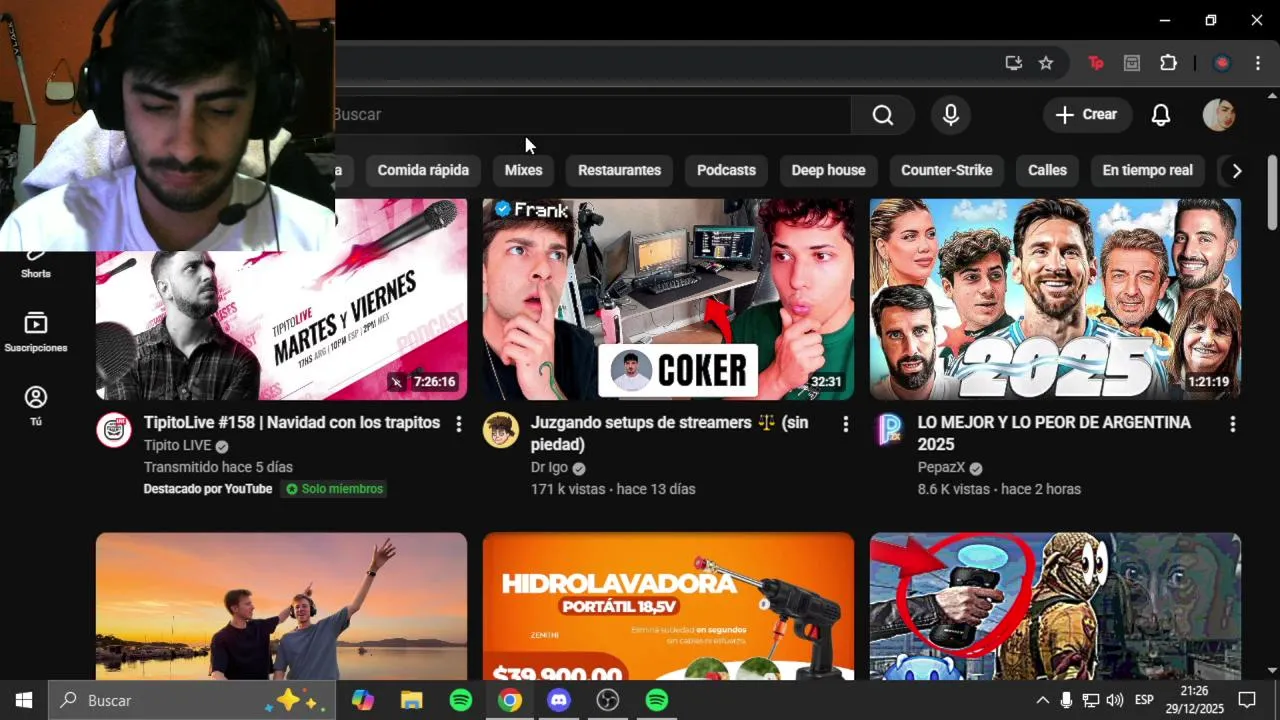
Task: Start voice search with the microphone icon
Action: point(951,115)
